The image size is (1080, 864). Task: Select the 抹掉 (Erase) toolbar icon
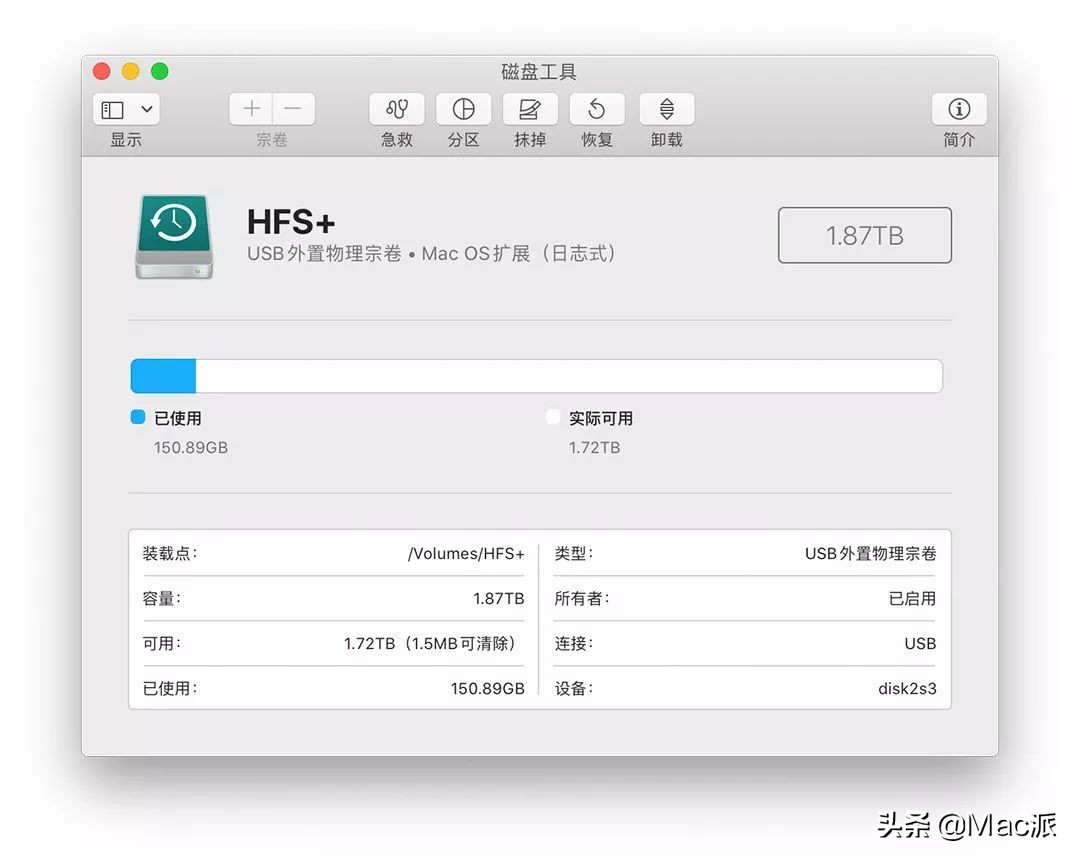point(530,109)
